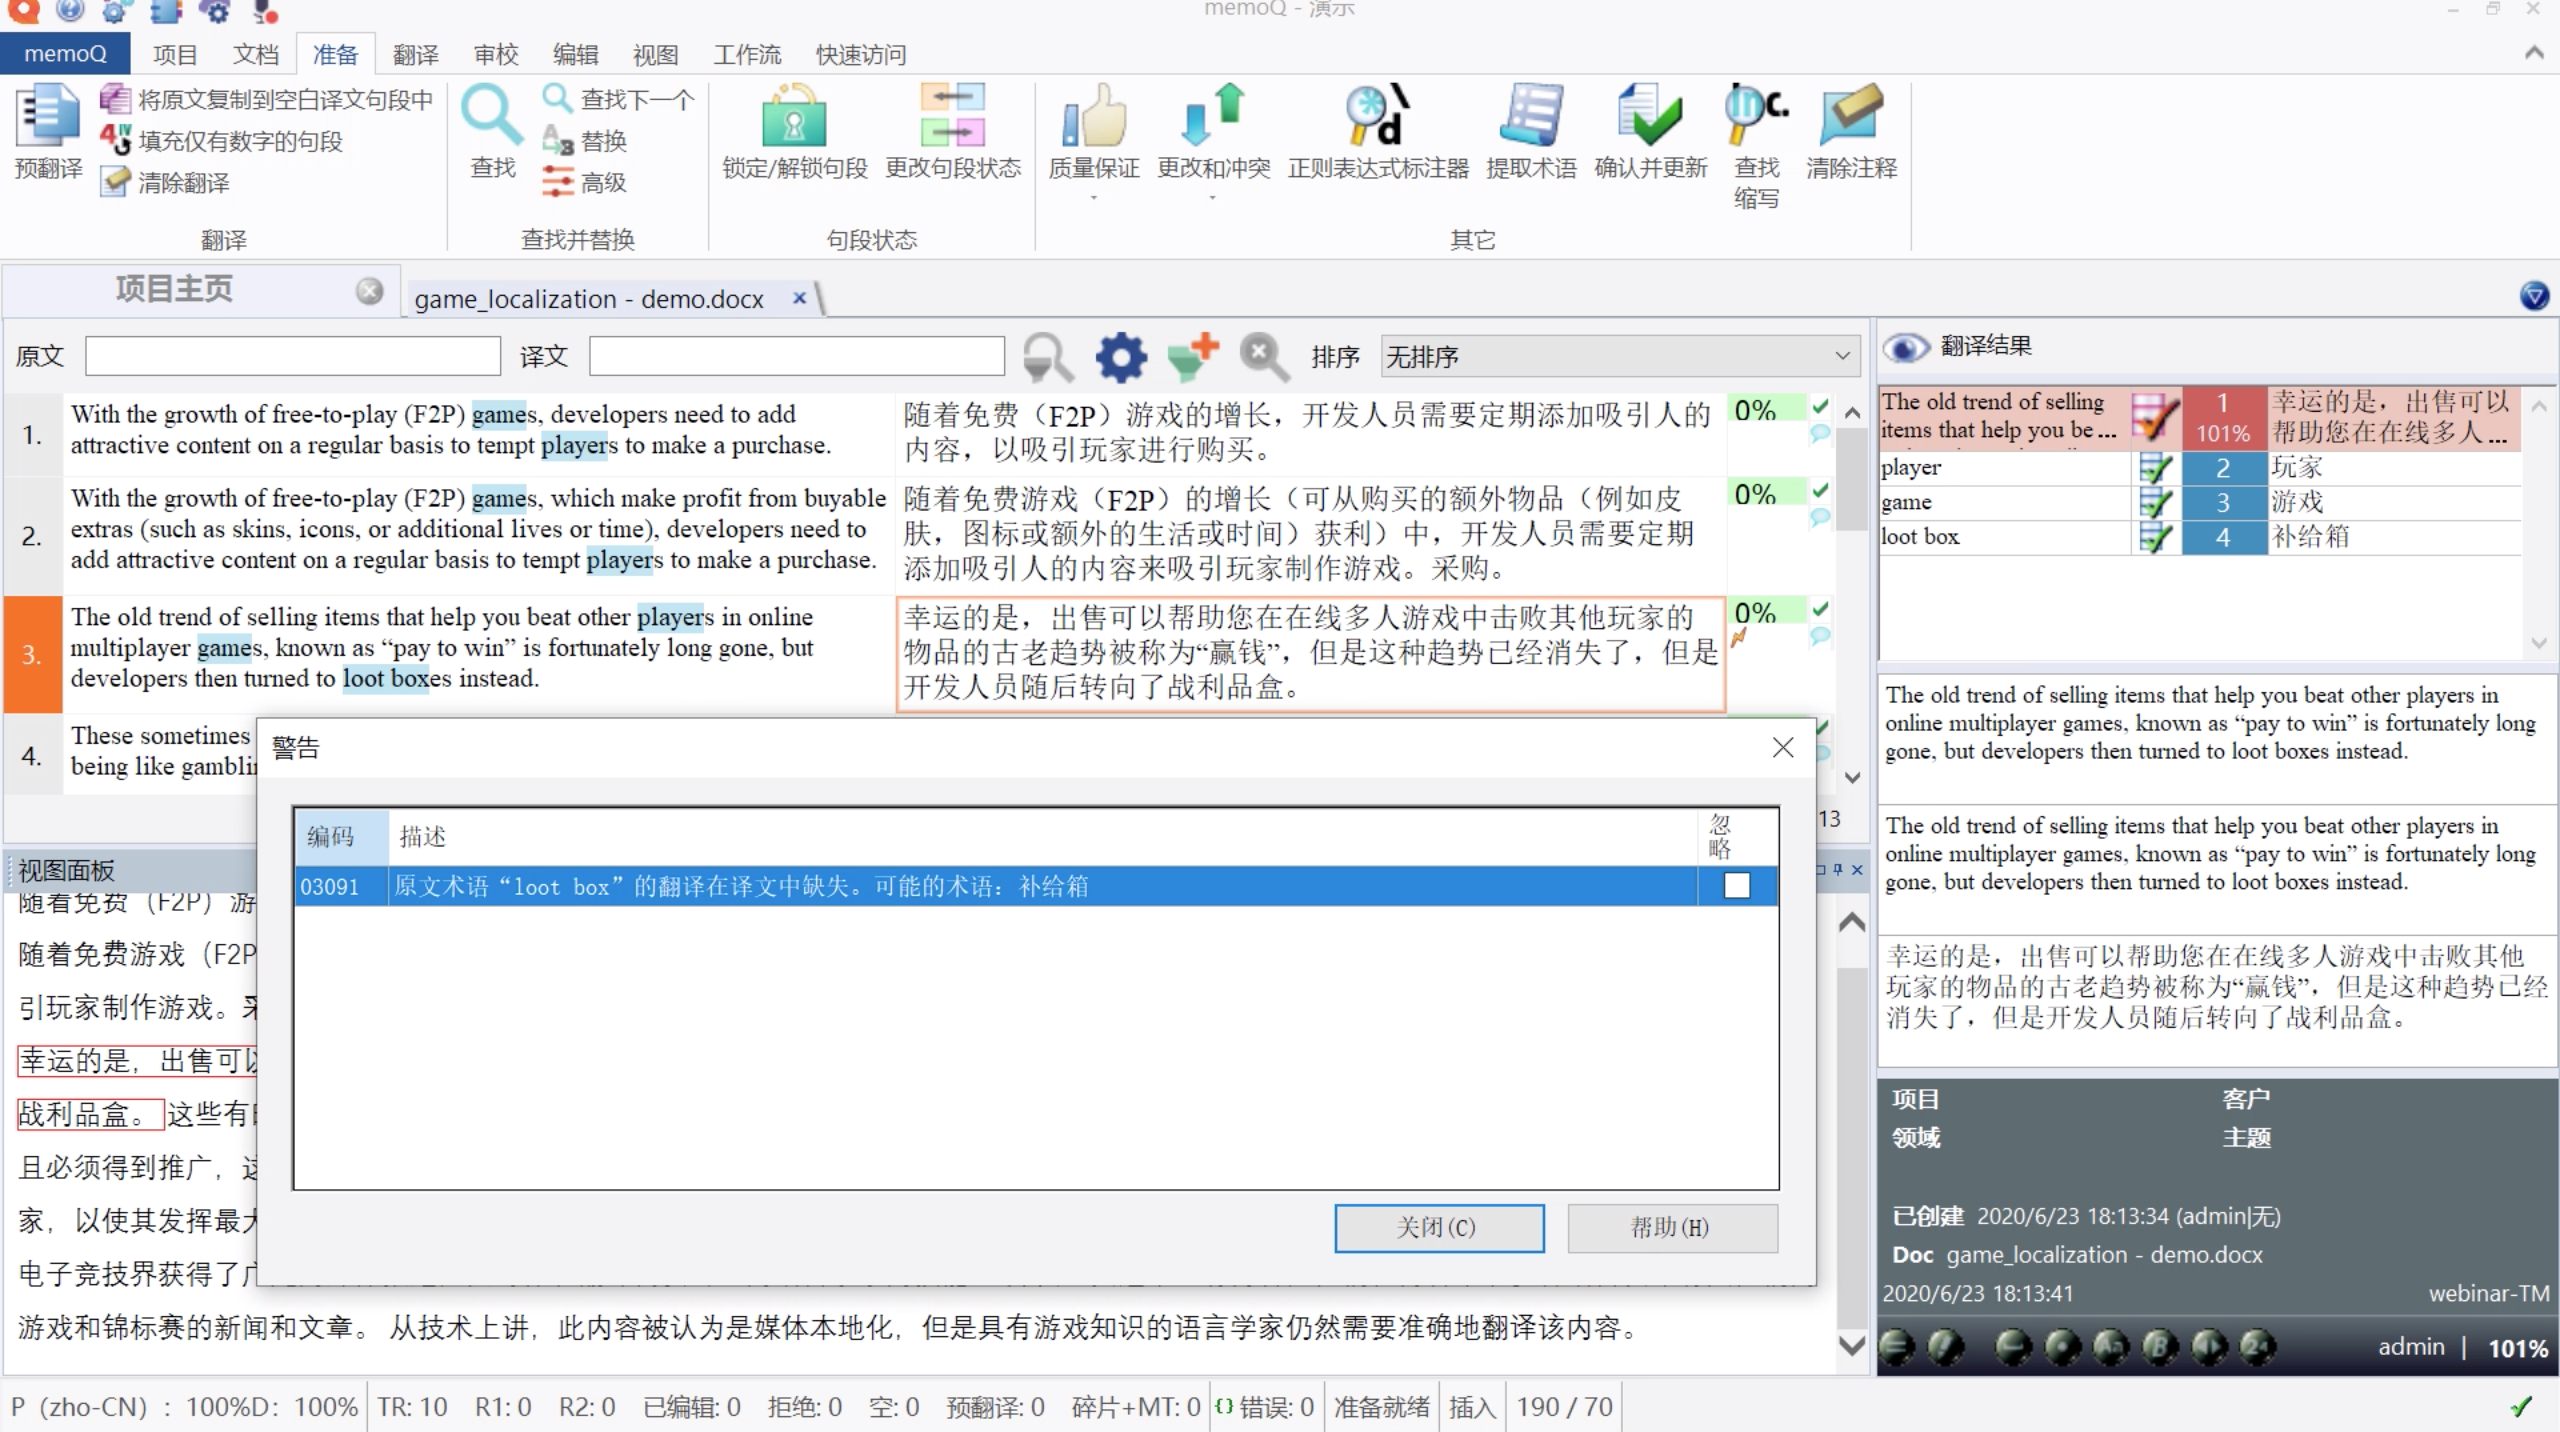Click 填充仅有数字的句段 command

[x=221, y=141]
